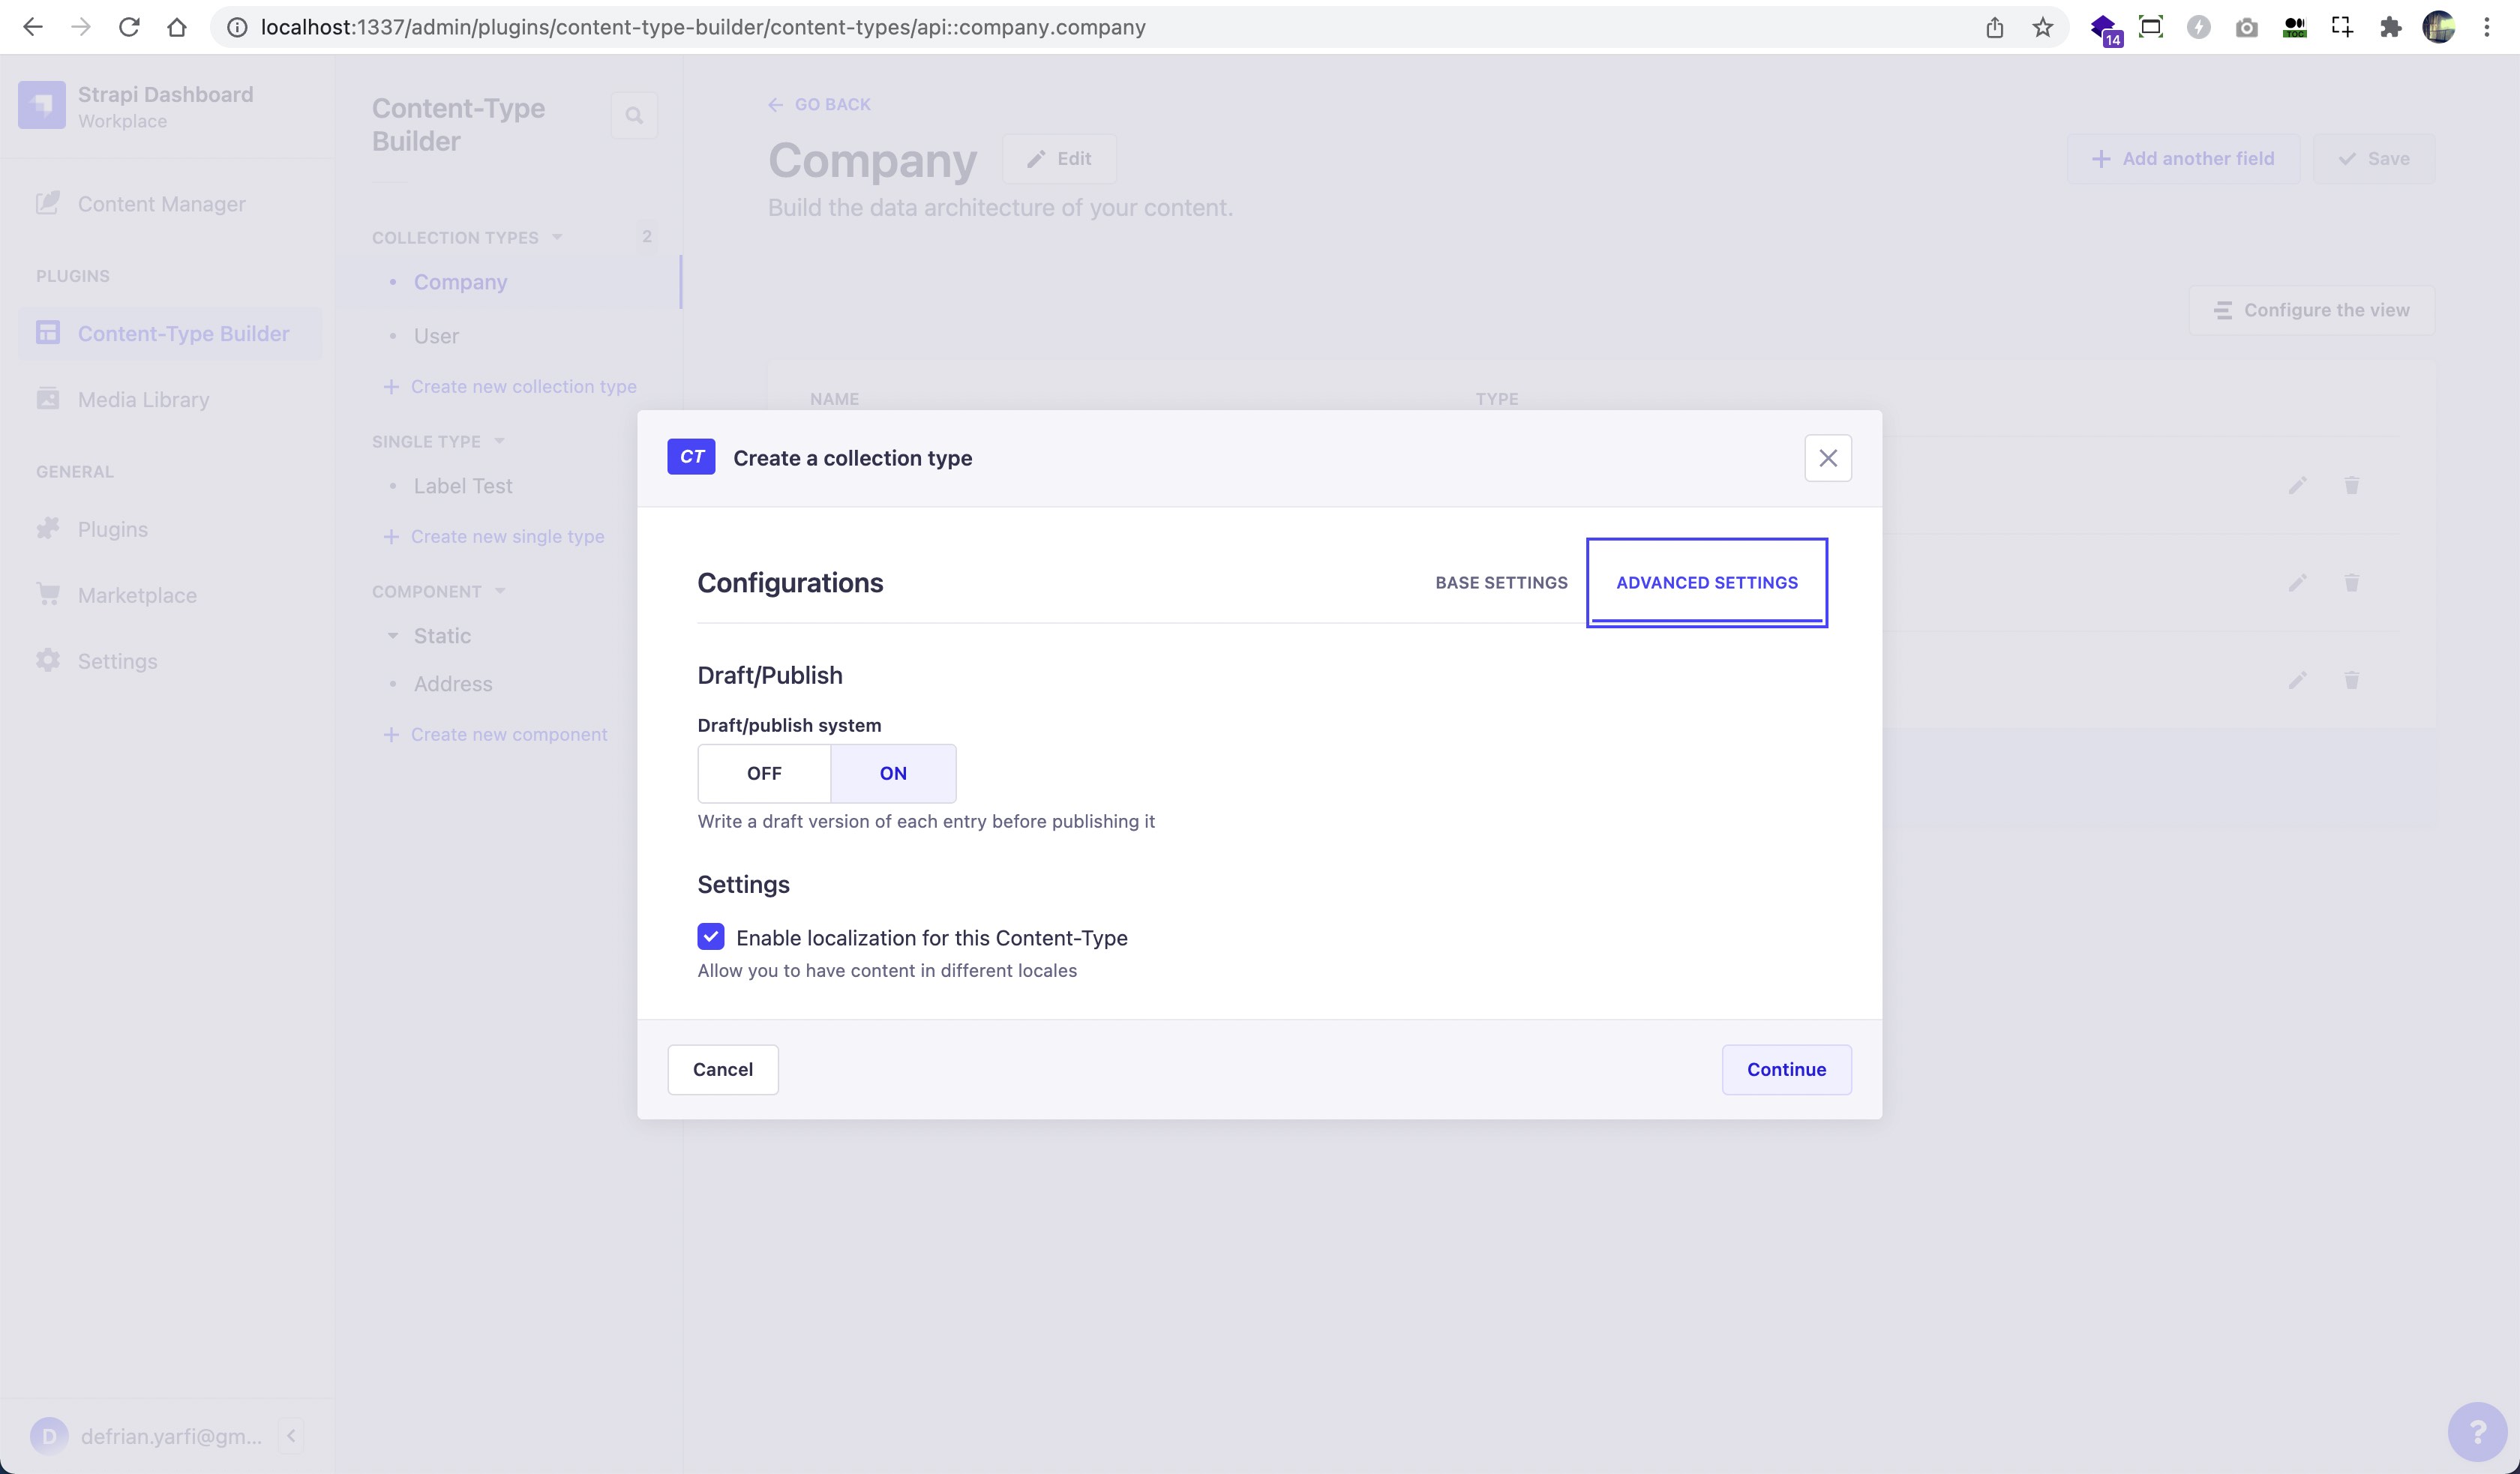Click the Cancel button
This screenshot has width=2520, height=1474.
point(723,1068)
